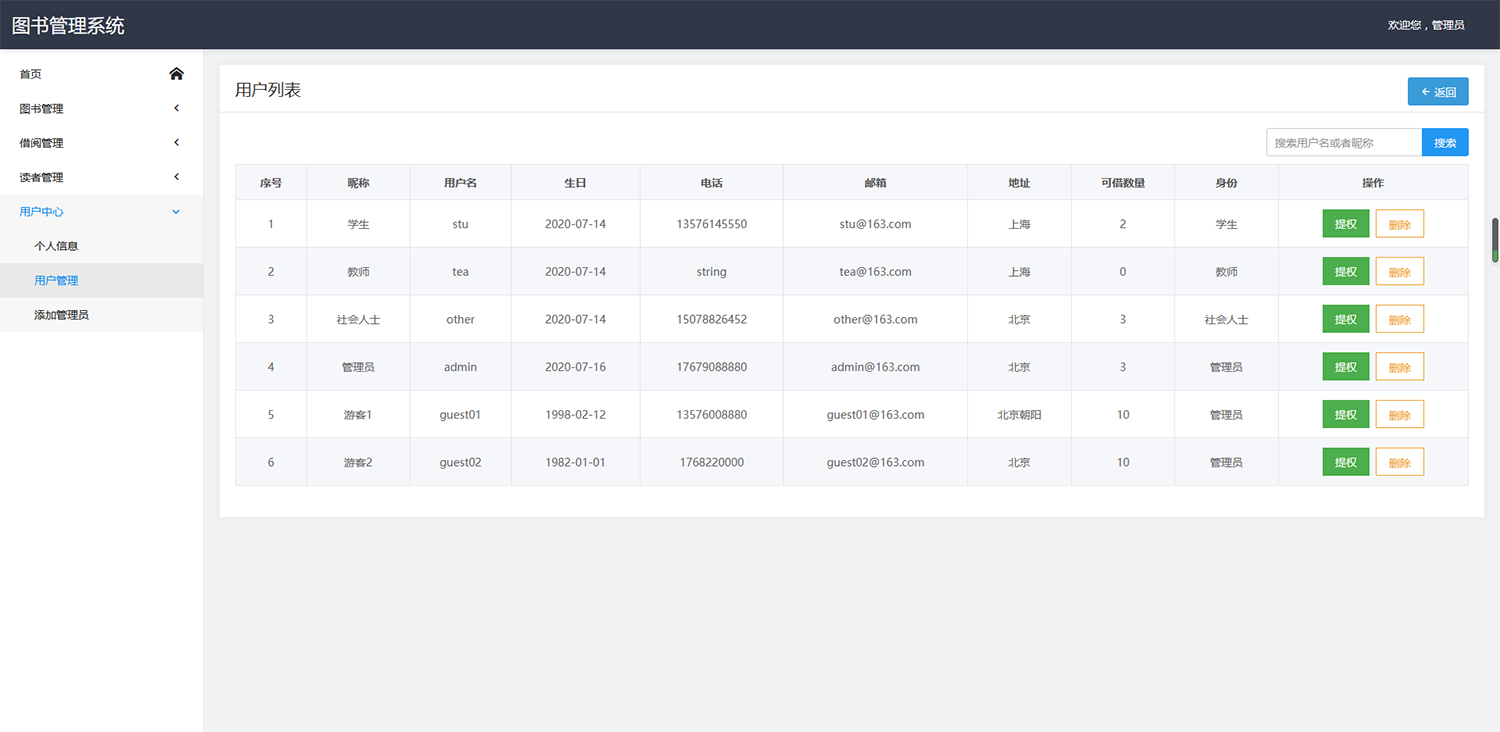This screenshot has width=1500, height=732.
Task: Click email admin@163.com
Action: click(875, 367)
